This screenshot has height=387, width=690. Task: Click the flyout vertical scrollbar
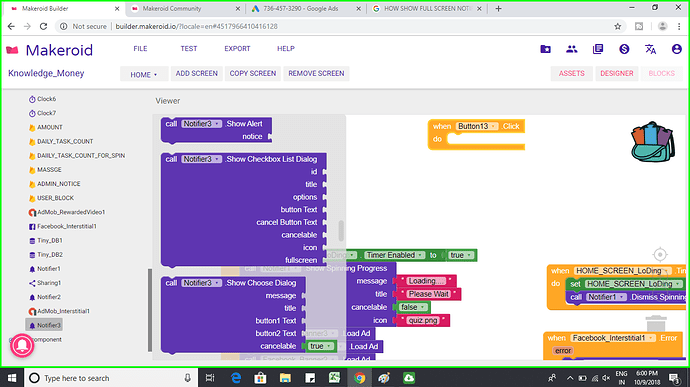click(341, 230)
